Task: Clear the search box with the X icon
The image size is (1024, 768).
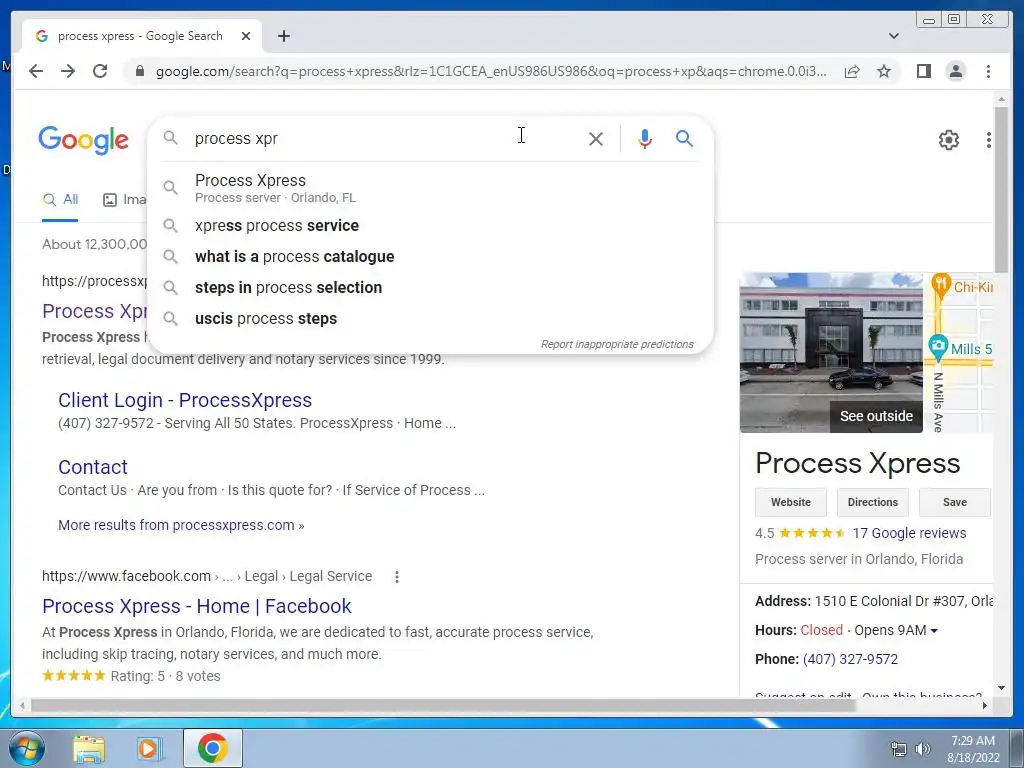Action: click(596, 138)
